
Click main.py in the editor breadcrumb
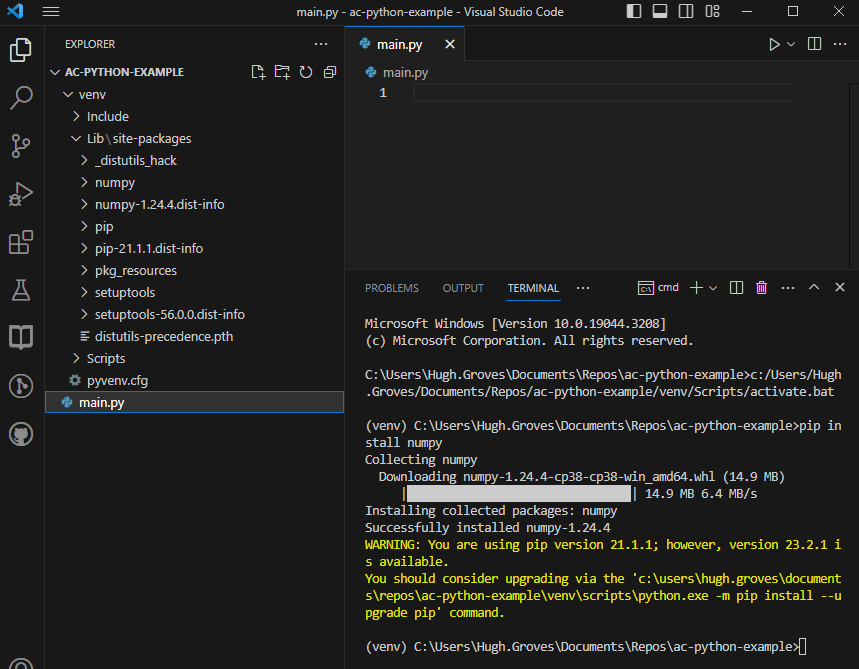click(405, 72)
